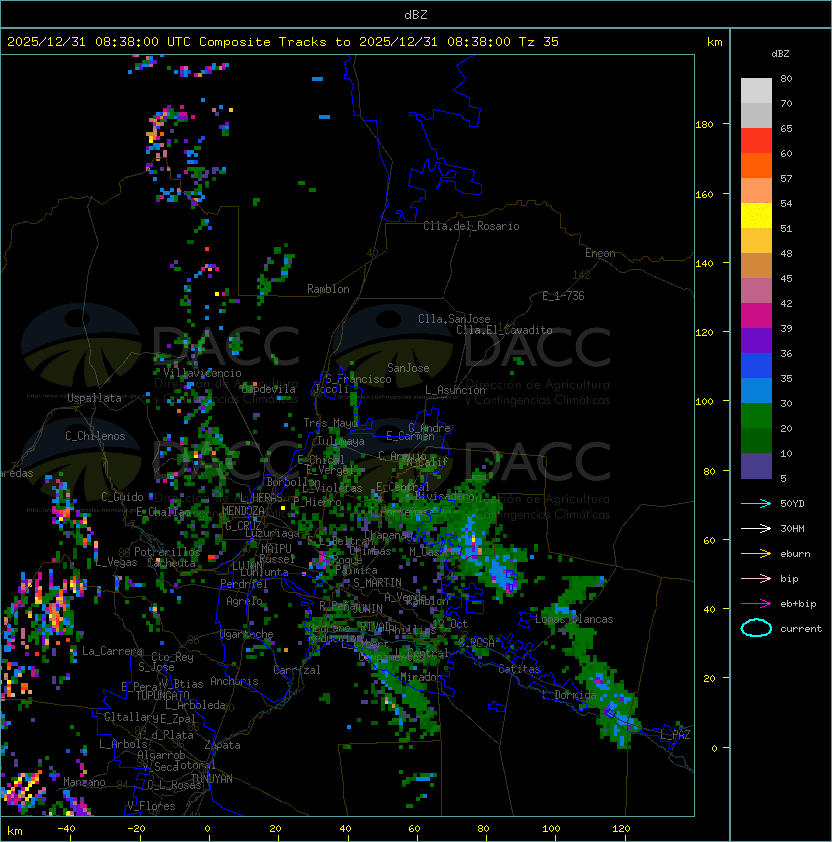Click the Carrizal label

(296, 670)
